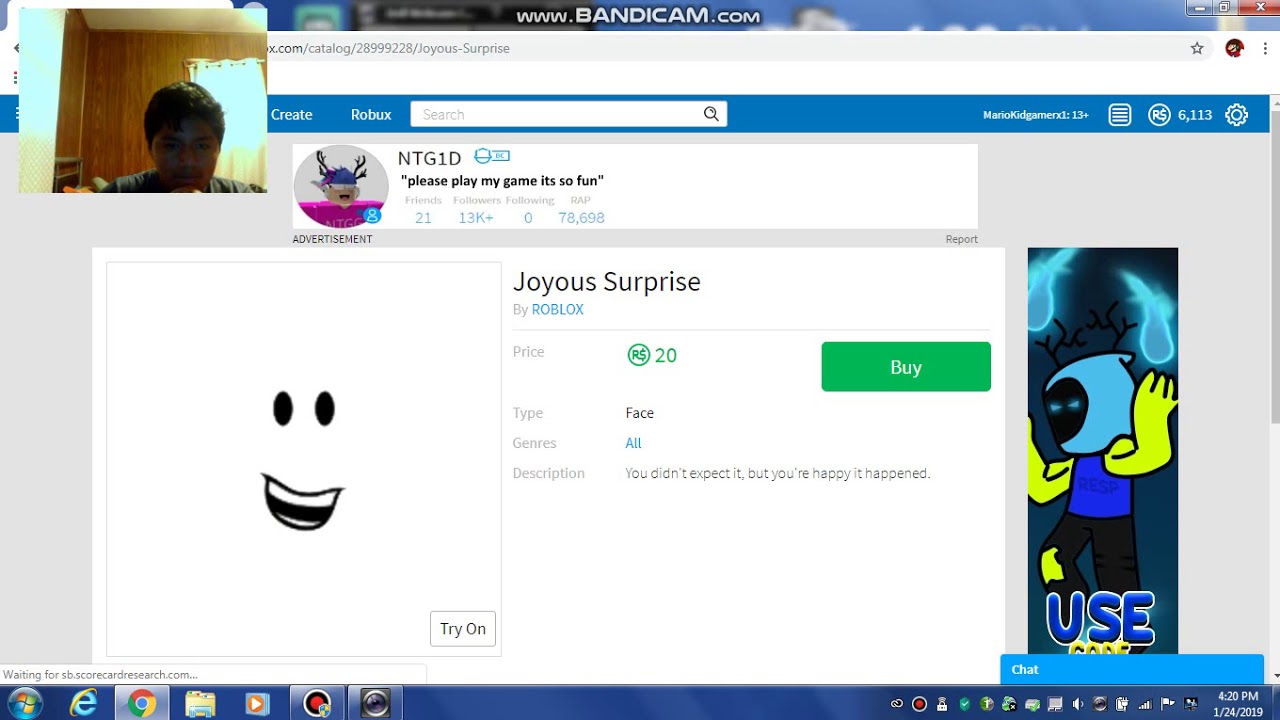Click the MarioKidgamerx1 username in header
Screen dimensions: 1280x720
(1036, 115)
